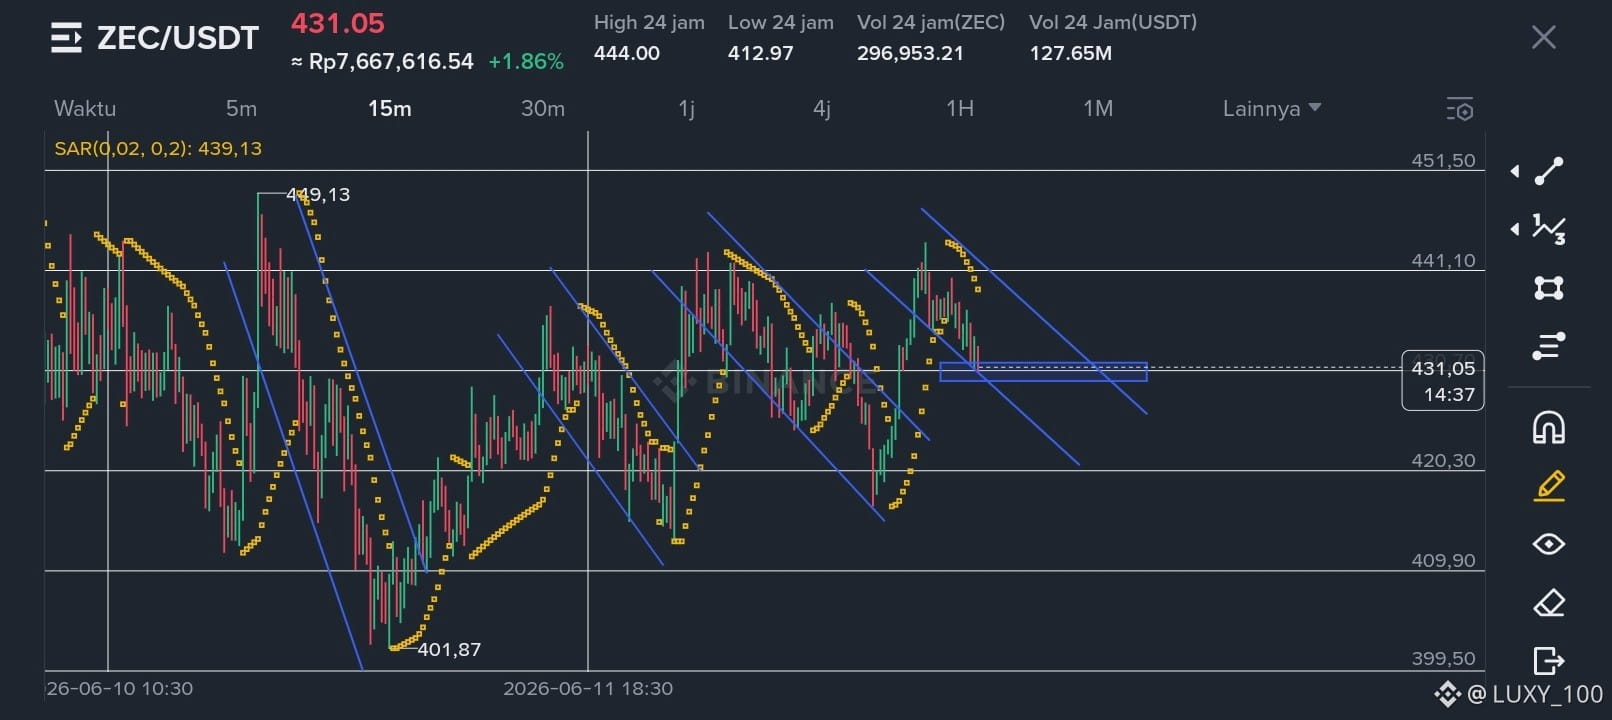Screen dimensions: 1612x720
Task: Tap the 420,30 price axis label
Action: pyautogui.click(x=1443, y=460)
